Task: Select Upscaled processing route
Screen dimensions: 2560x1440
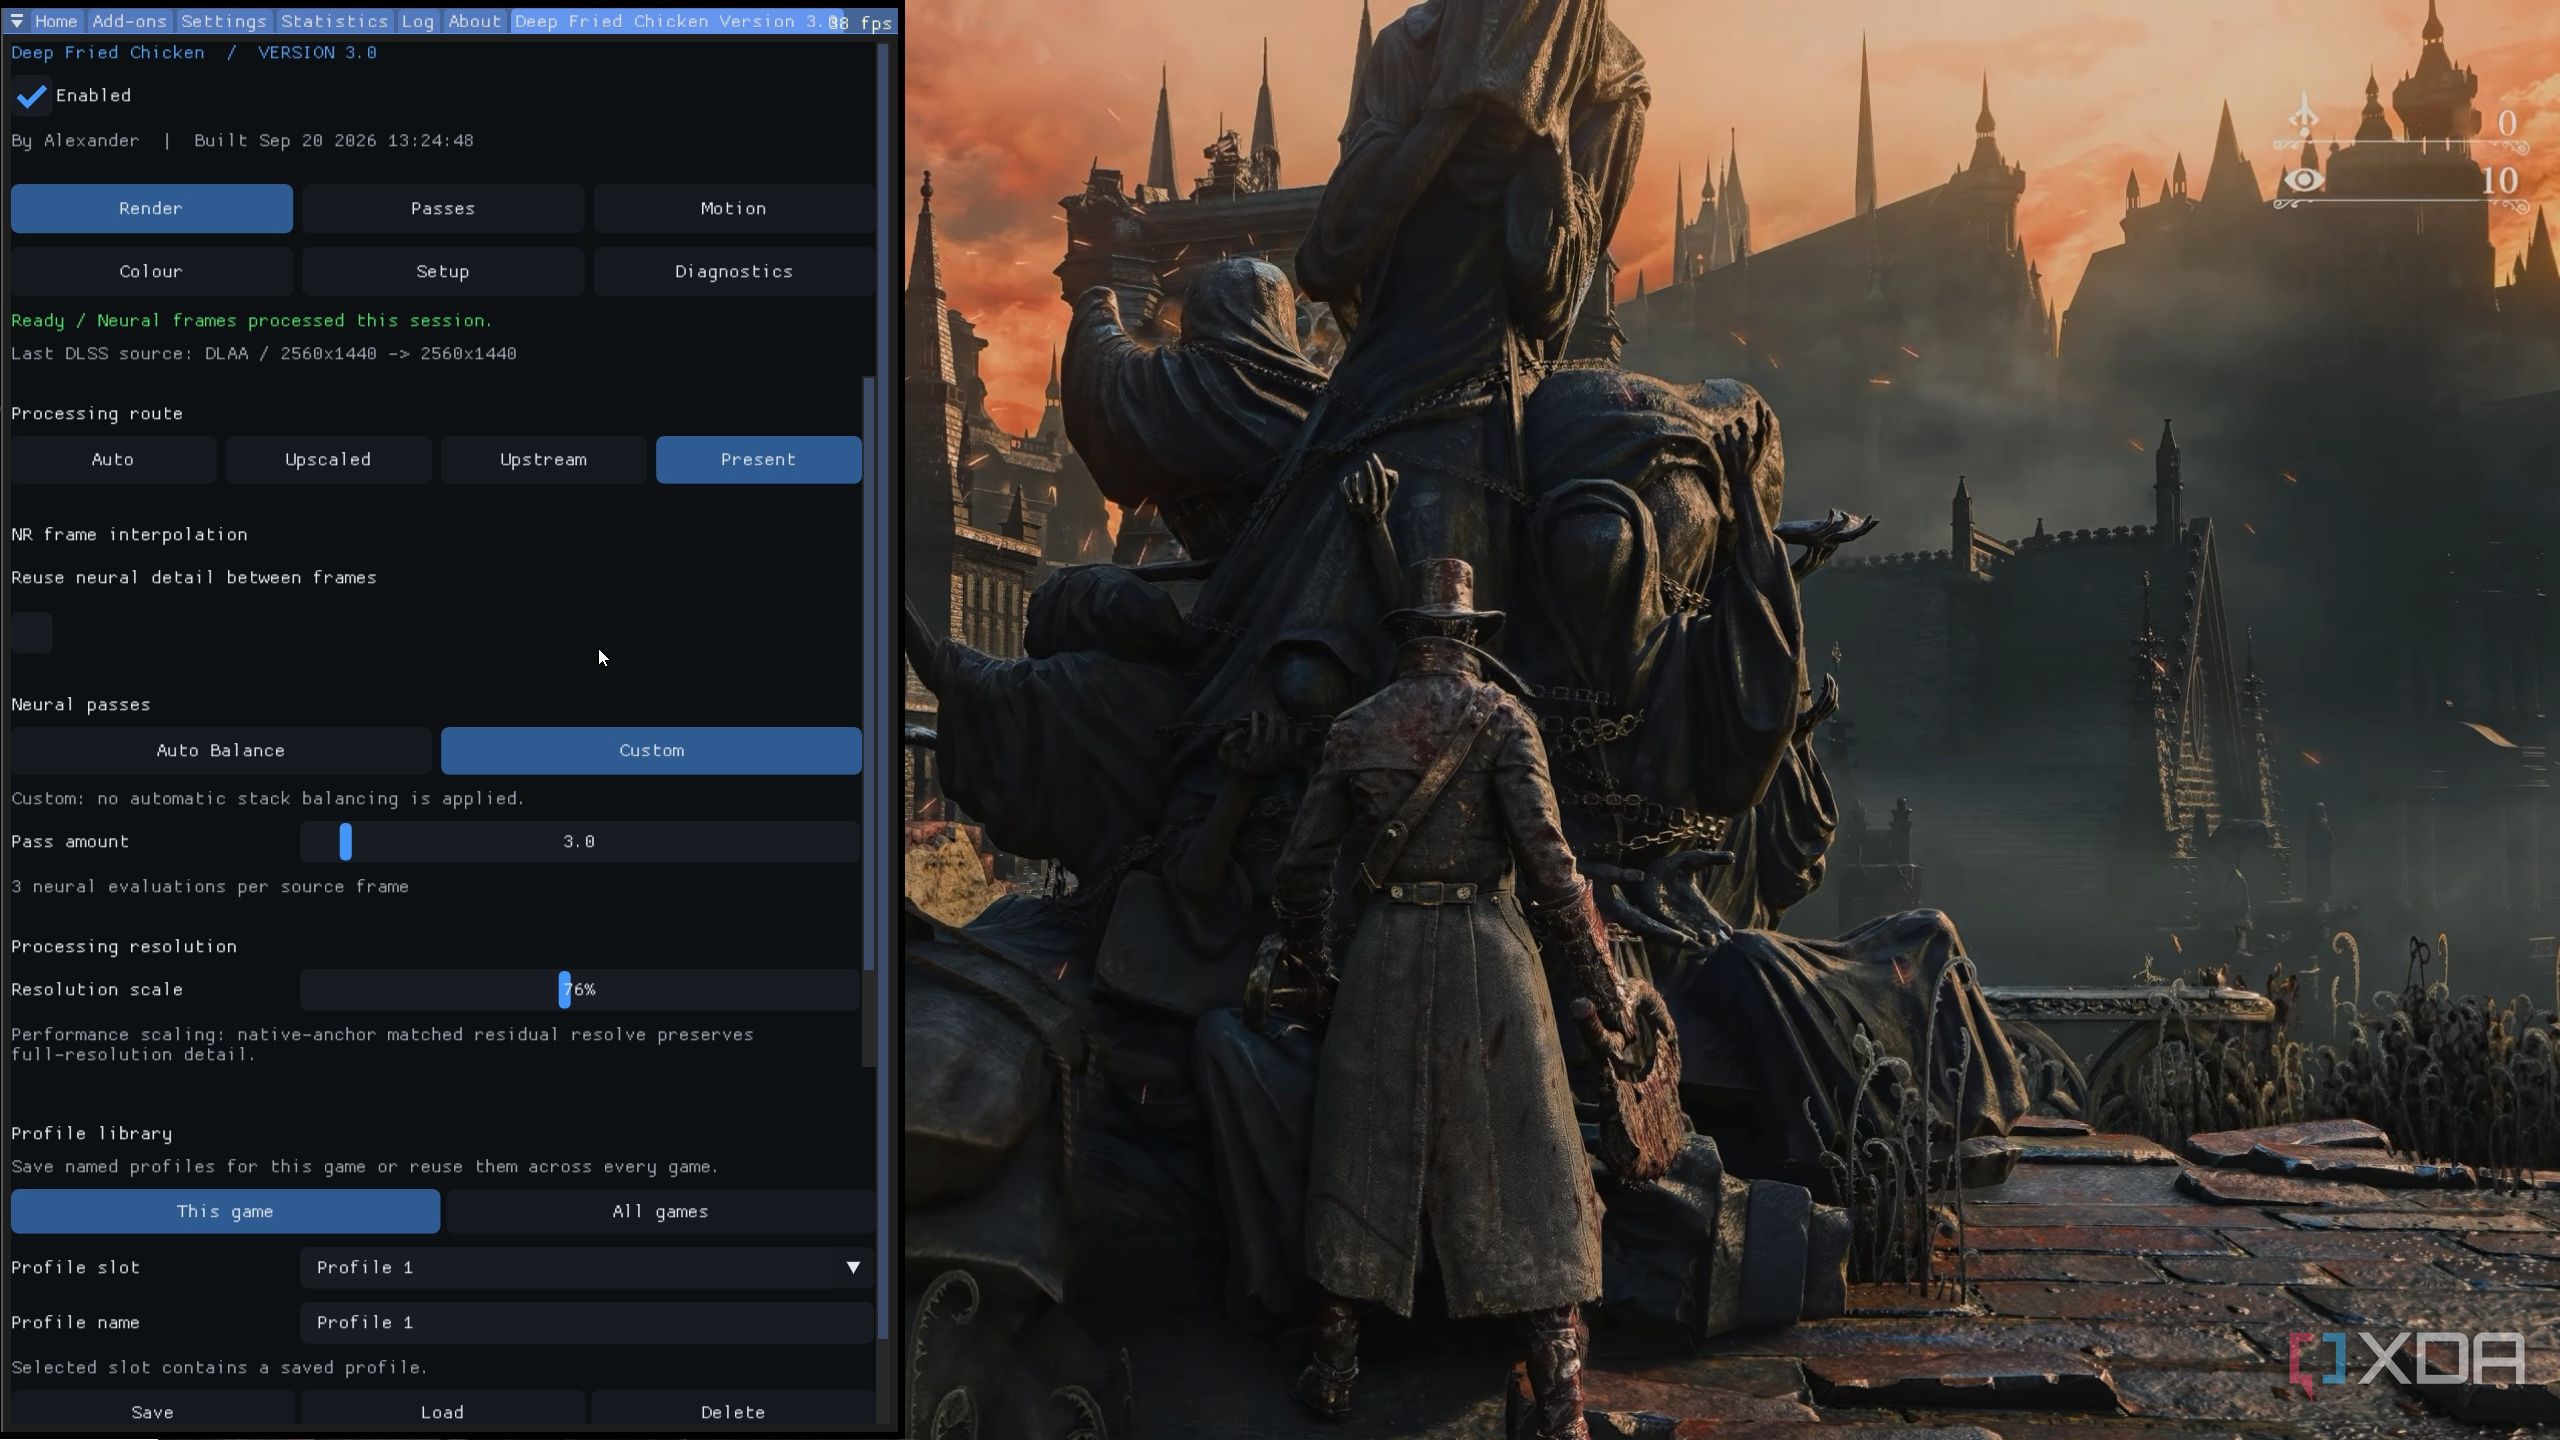Action: [x=328, y=460]
